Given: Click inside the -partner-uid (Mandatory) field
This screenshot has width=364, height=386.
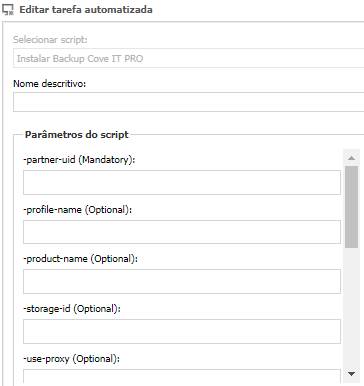Looking at the screenshot, I should pos(182,182).
